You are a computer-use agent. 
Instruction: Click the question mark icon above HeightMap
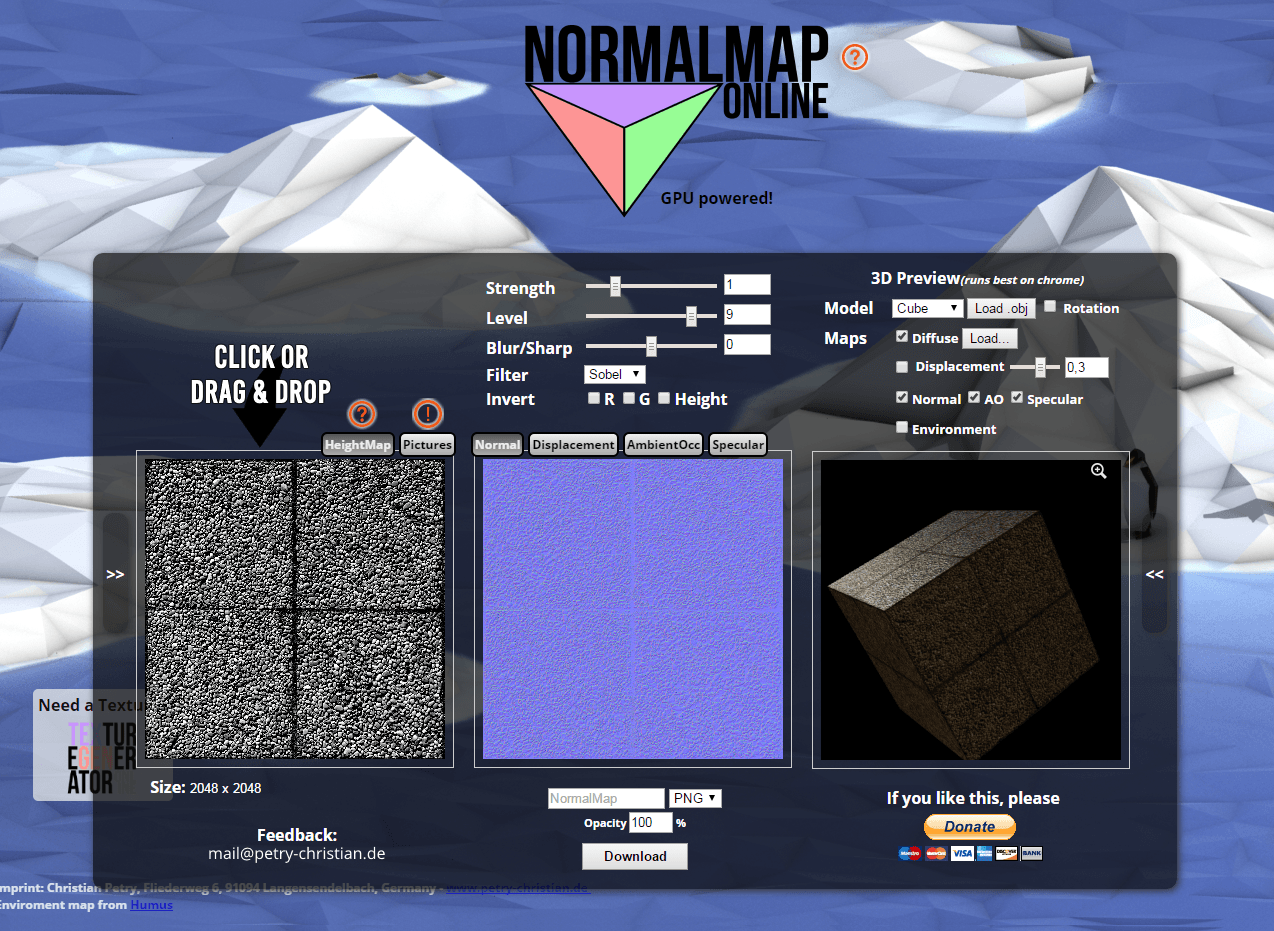(361, 414)
